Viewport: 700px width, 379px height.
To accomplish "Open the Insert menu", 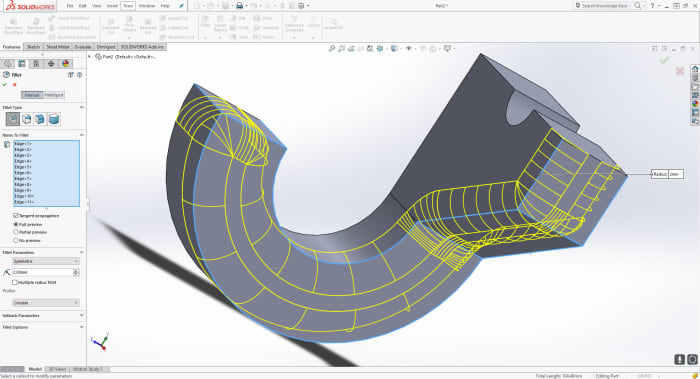I will pos(112,6).
